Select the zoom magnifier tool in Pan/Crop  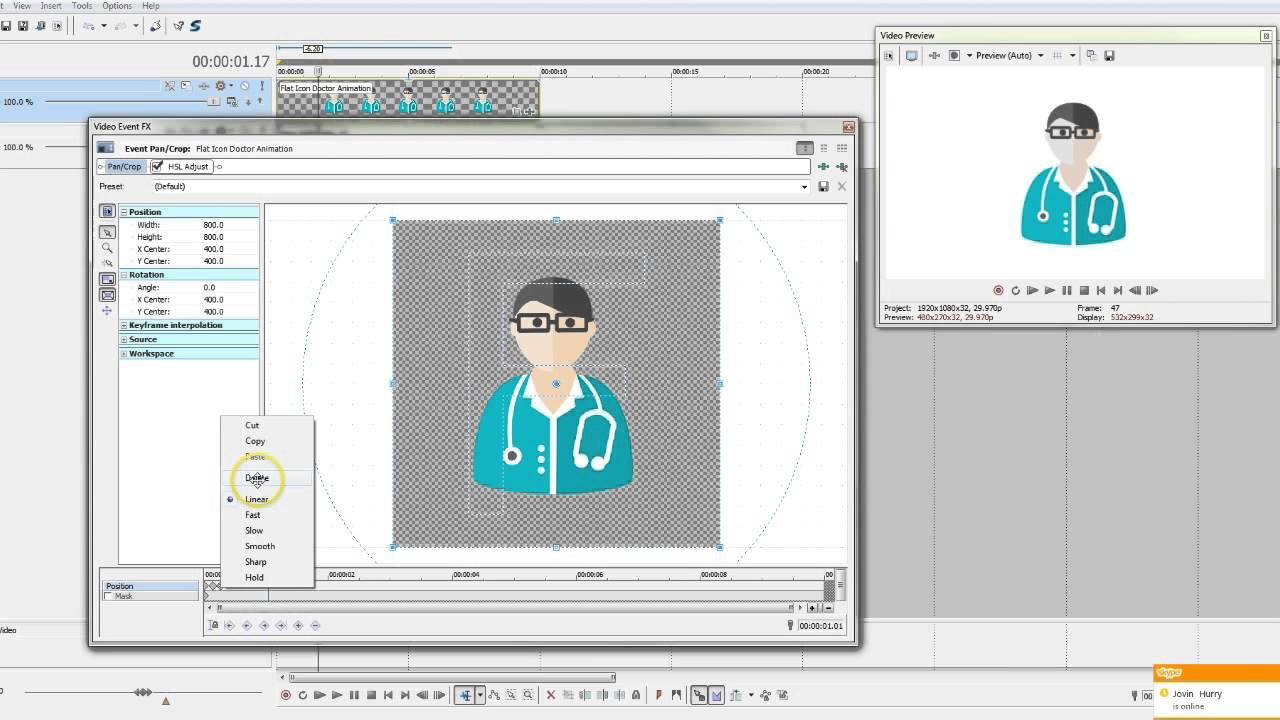point(107,248)
